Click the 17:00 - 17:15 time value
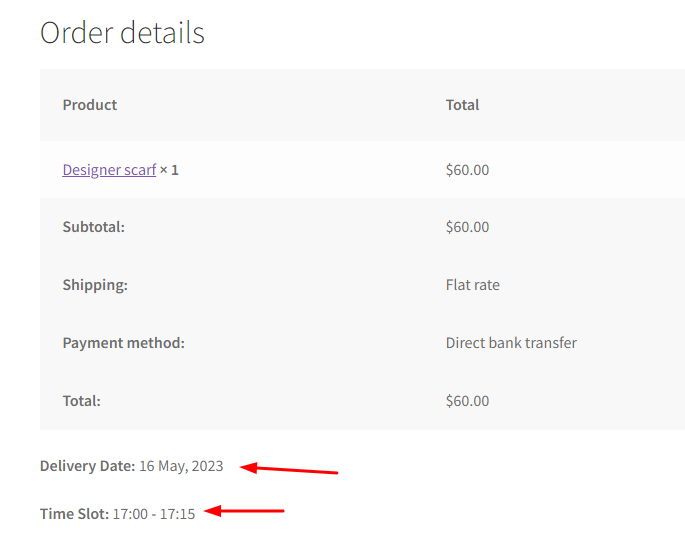Viewport: 685px width, 537px height. (153, 514)
